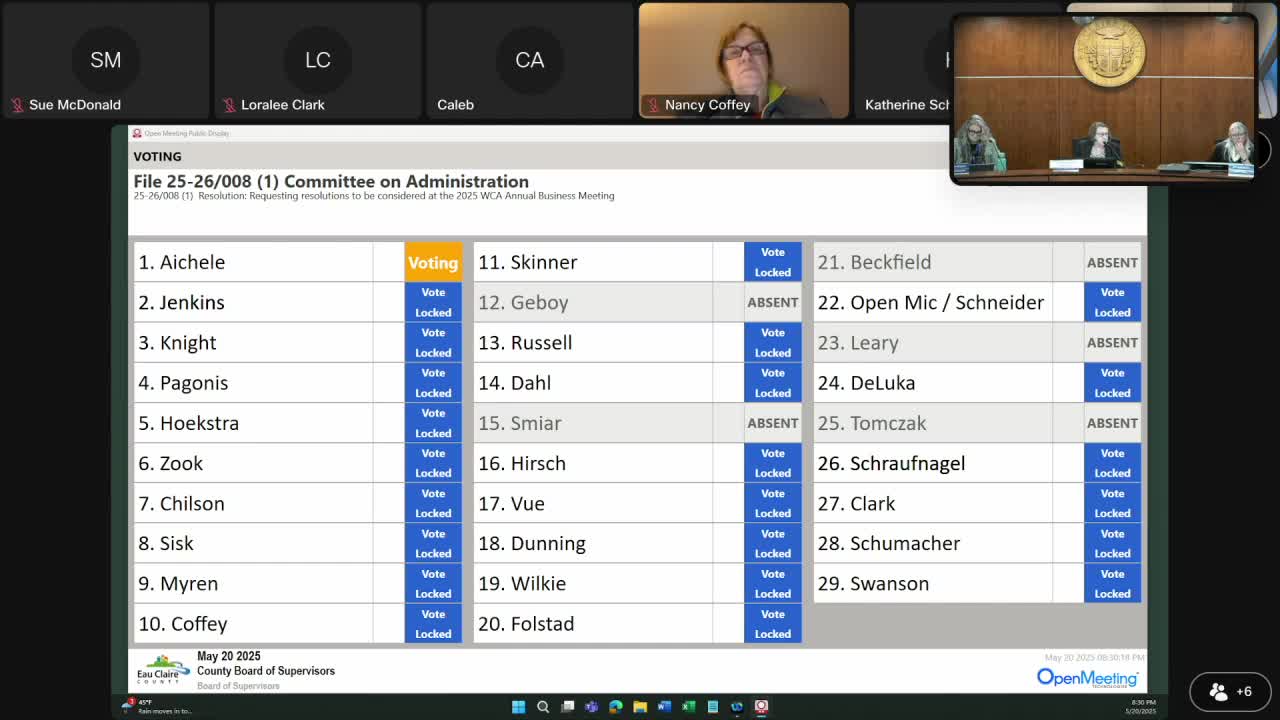Click Vote Locked status beside Jenkins
This screenshot has width=1280, height=720.
[x=433, y=302]
